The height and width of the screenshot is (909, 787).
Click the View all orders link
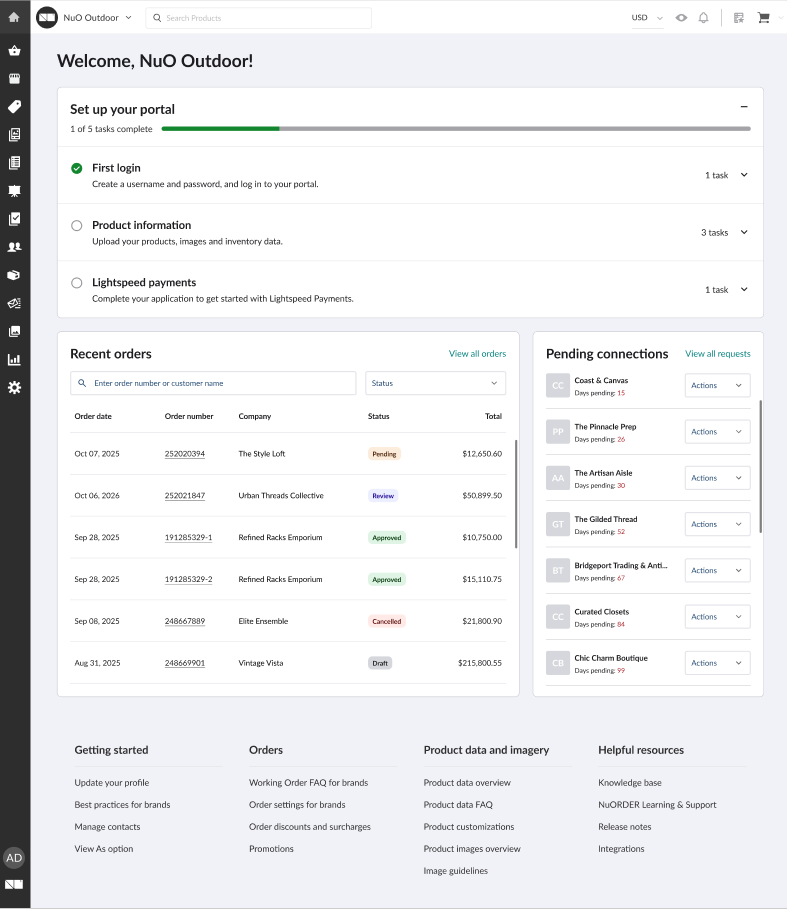coord(477,354)
